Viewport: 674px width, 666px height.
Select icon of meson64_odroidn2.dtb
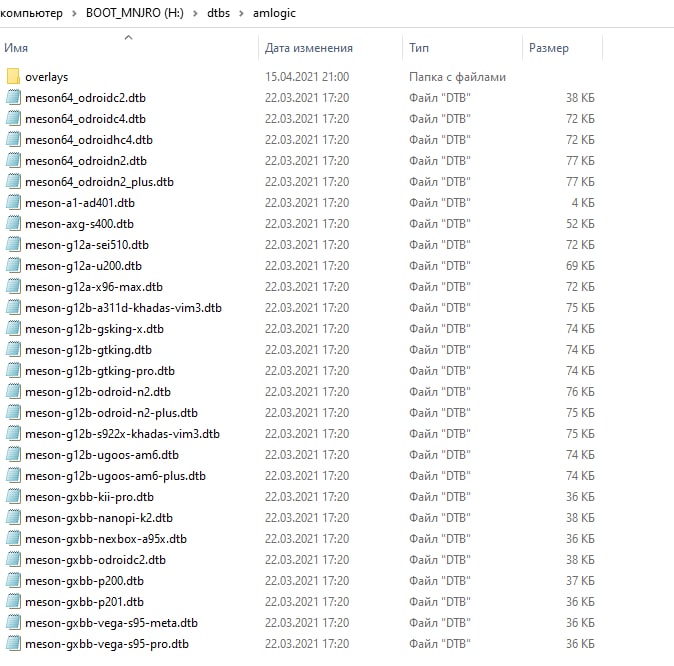(13, 161)
